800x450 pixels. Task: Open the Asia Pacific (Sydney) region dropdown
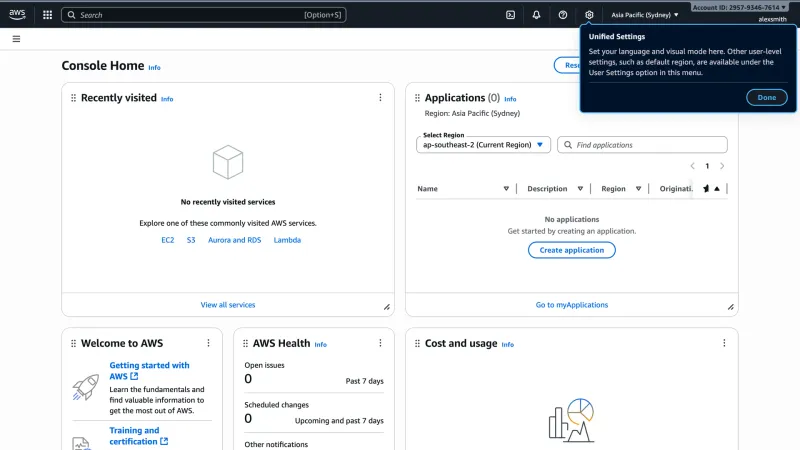645,15
